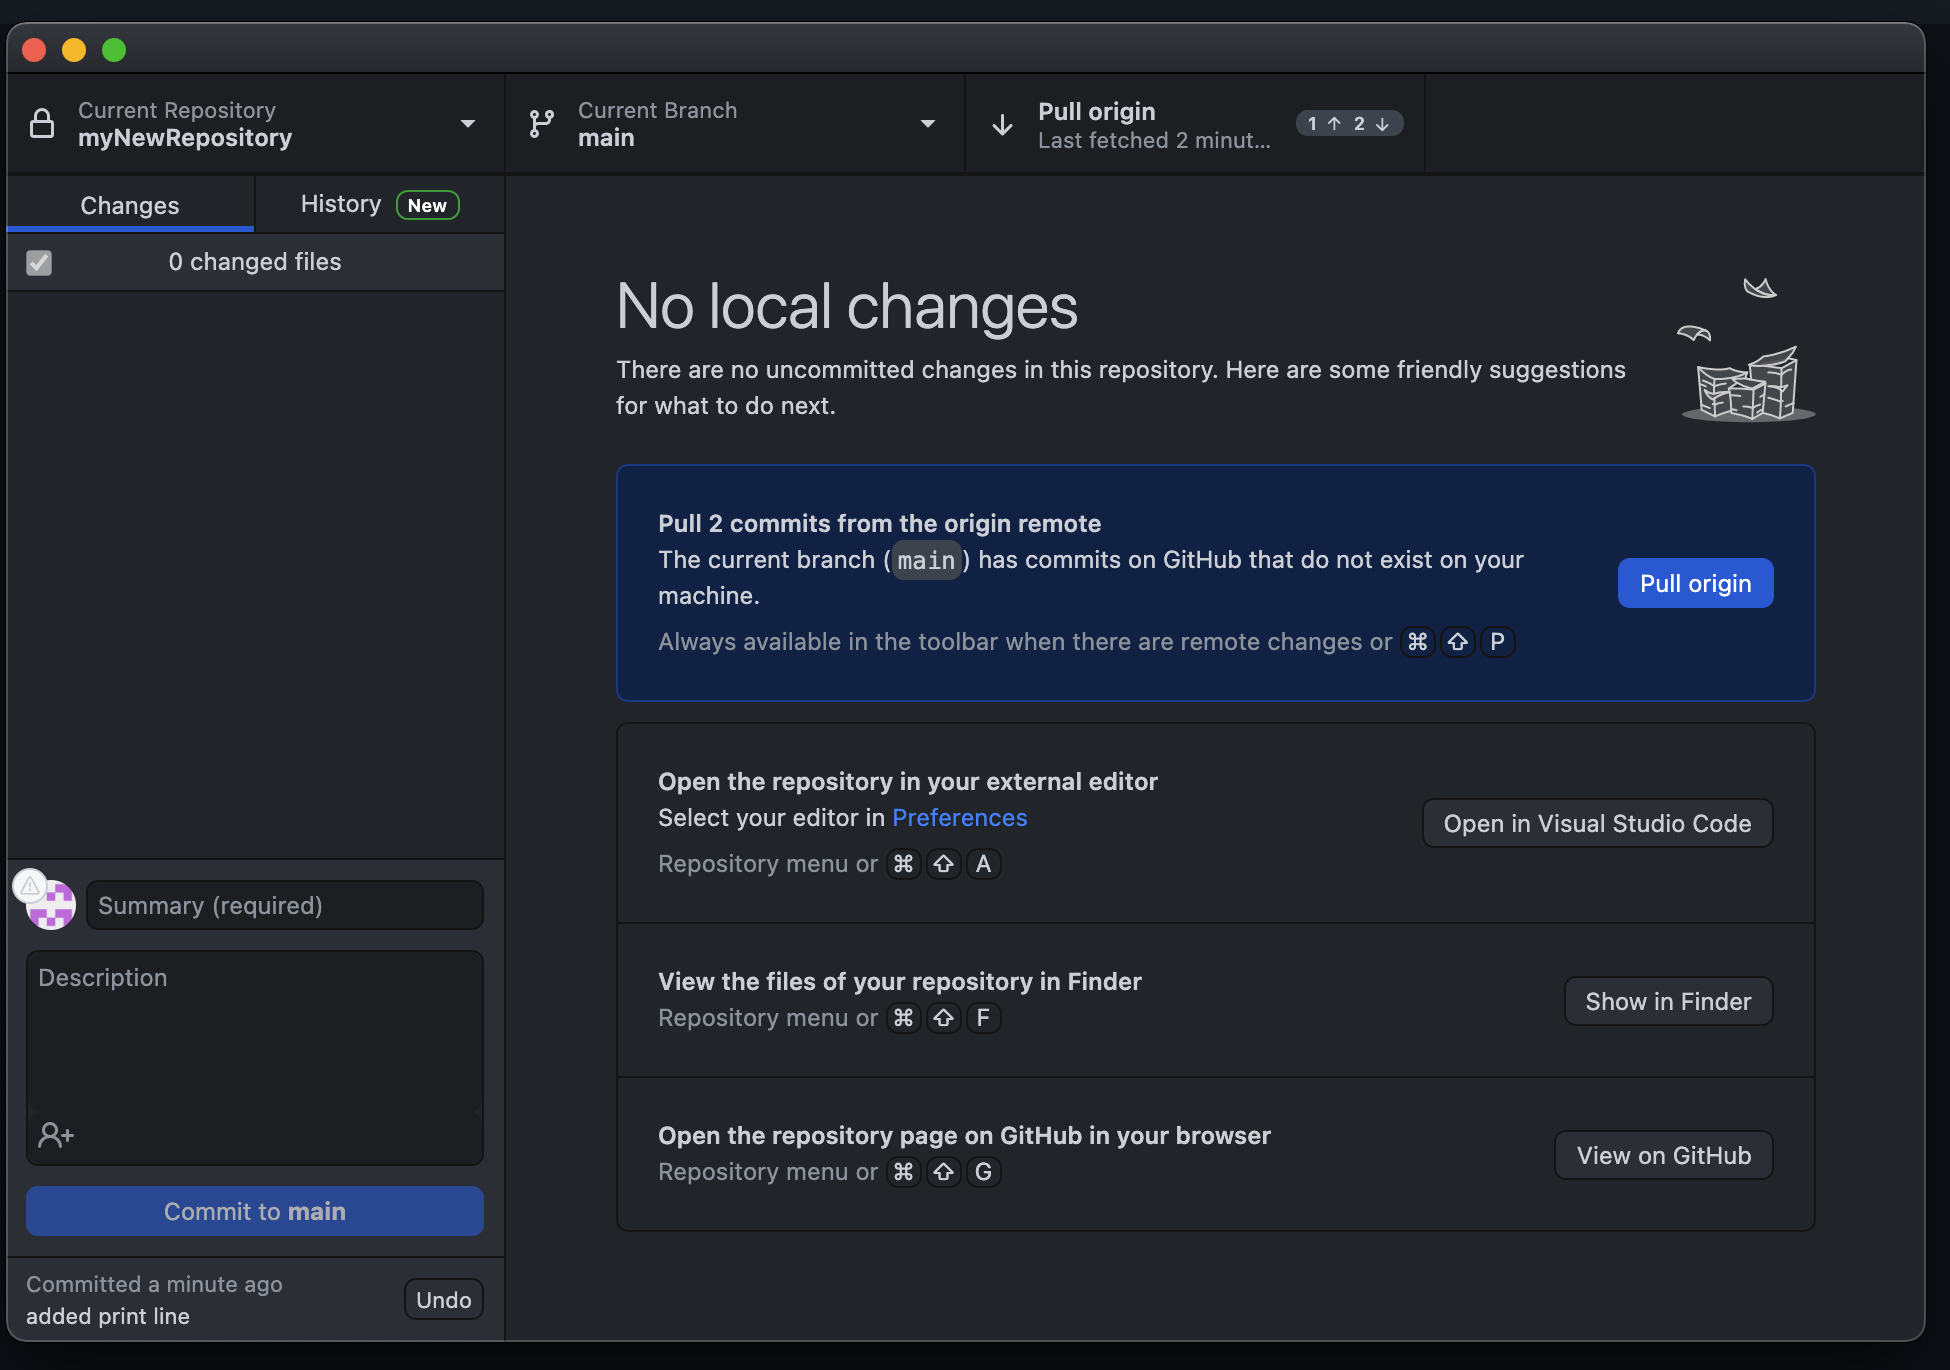Image resolution: width=1950 pixels, height=1370 pixels.
Task: Click the add co-authors icon
Action: click(56, 1135)
